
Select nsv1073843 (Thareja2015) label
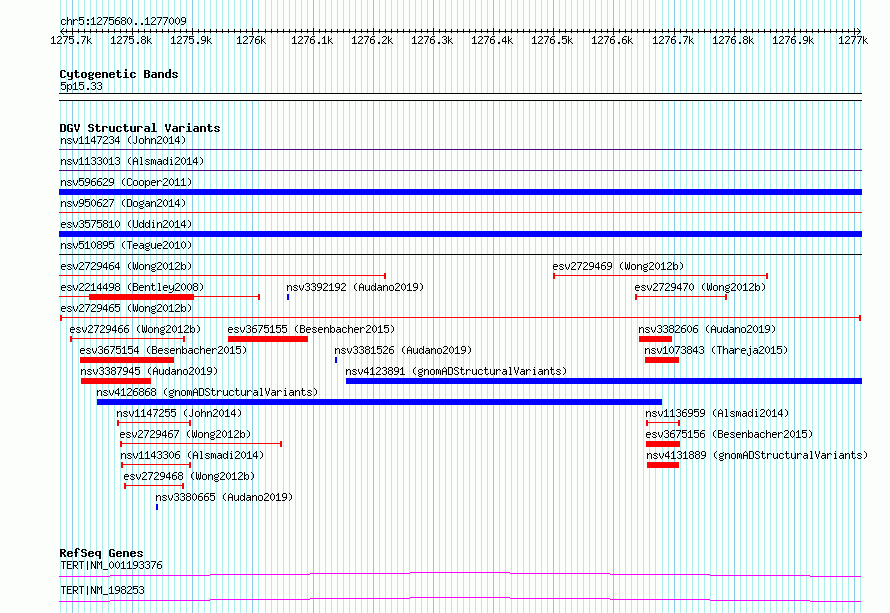click(716, 350)
